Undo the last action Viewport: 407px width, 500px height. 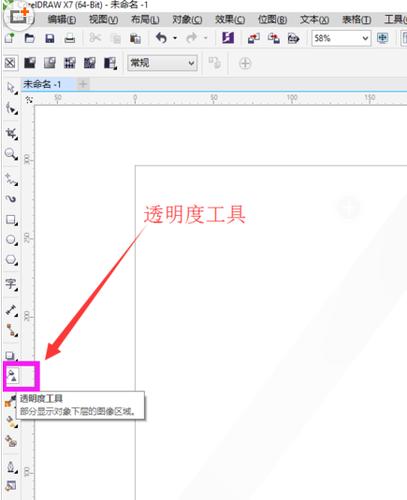pos(162,38)
